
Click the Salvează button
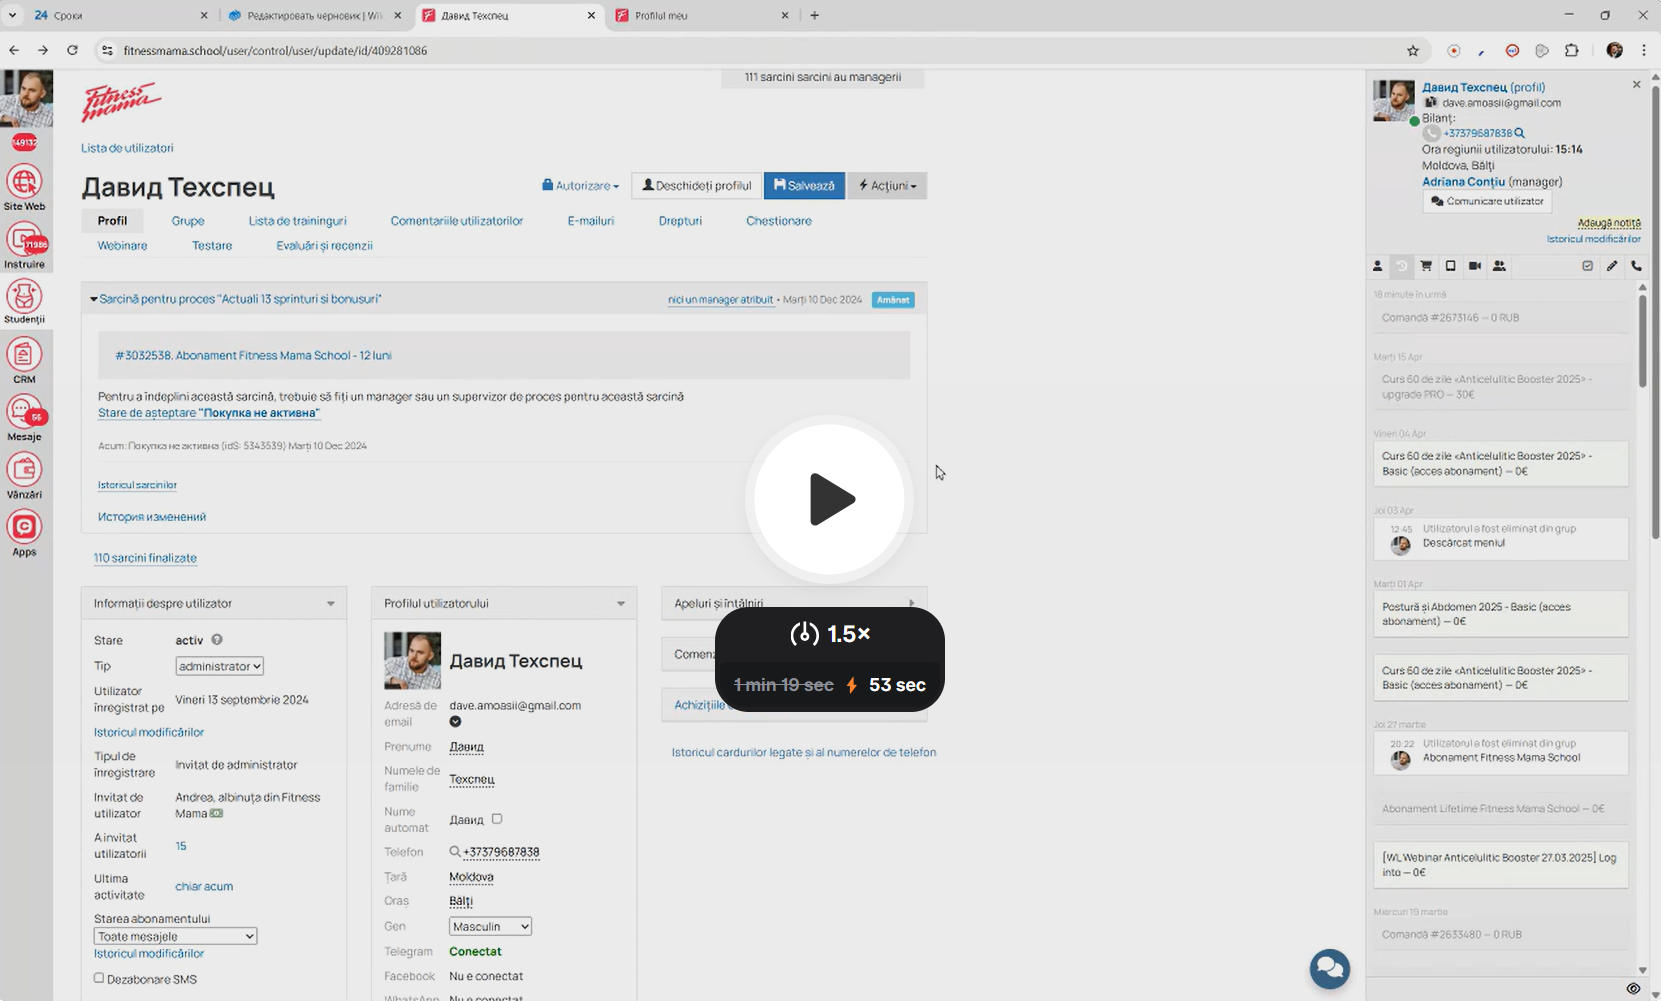point(805,186)
